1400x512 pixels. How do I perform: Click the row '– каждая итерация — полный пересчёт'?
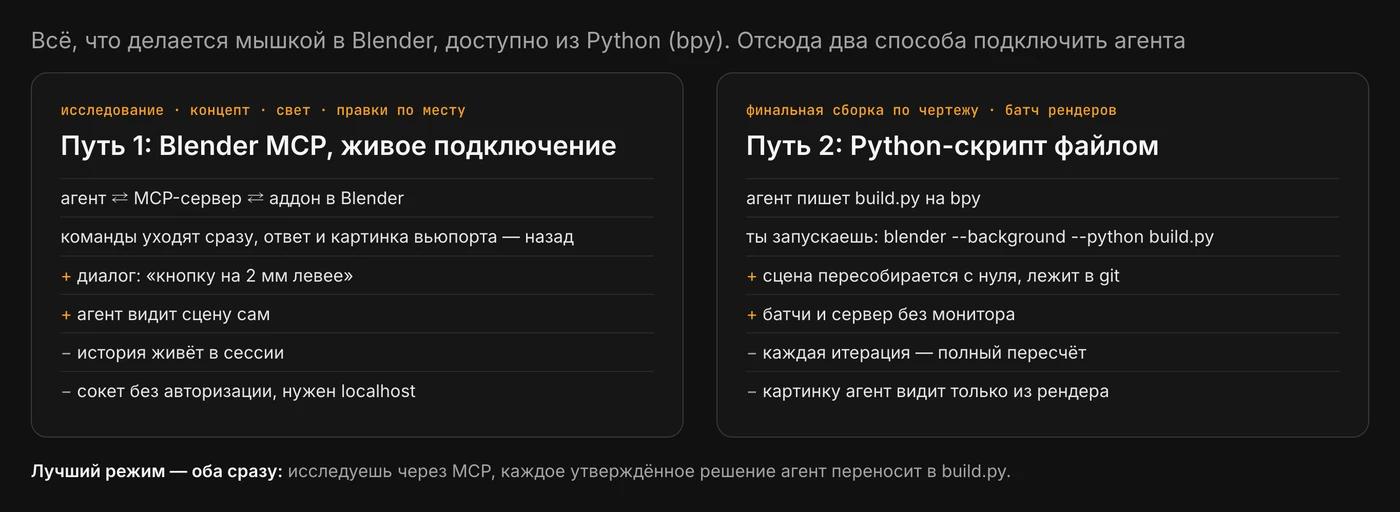click(x=1042, y=353)
